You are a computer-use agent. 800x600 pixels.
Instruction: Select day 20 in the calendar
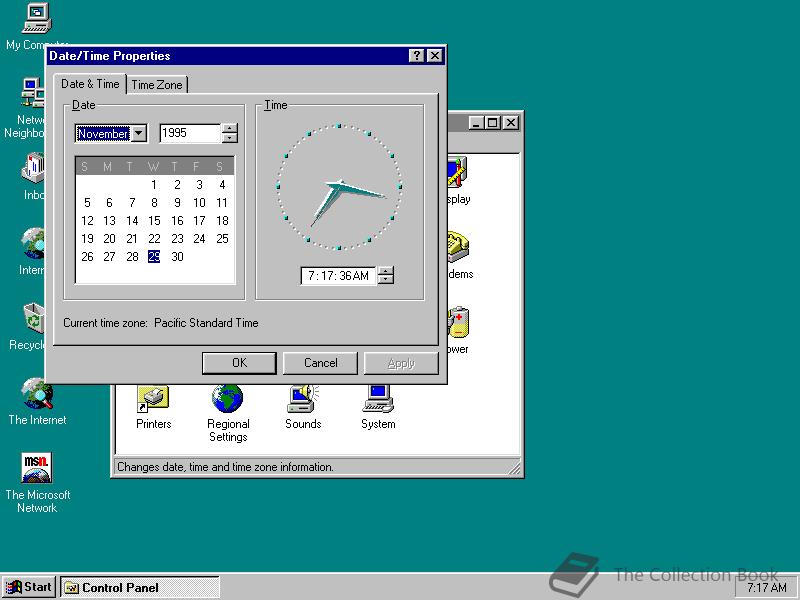click(x=109, y=238)
